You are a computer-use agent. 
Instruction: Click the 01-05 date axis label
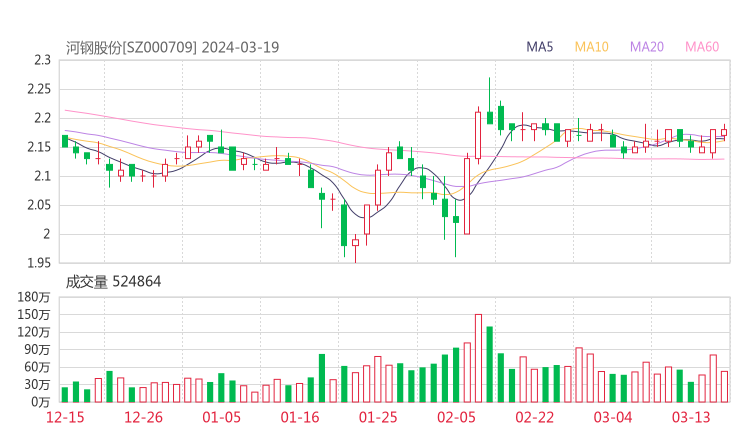(221, 417)
